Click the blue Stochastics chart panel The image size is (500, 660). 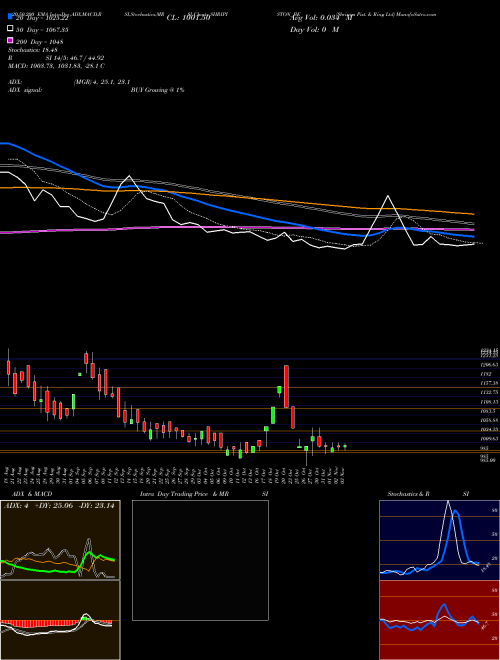439,540
